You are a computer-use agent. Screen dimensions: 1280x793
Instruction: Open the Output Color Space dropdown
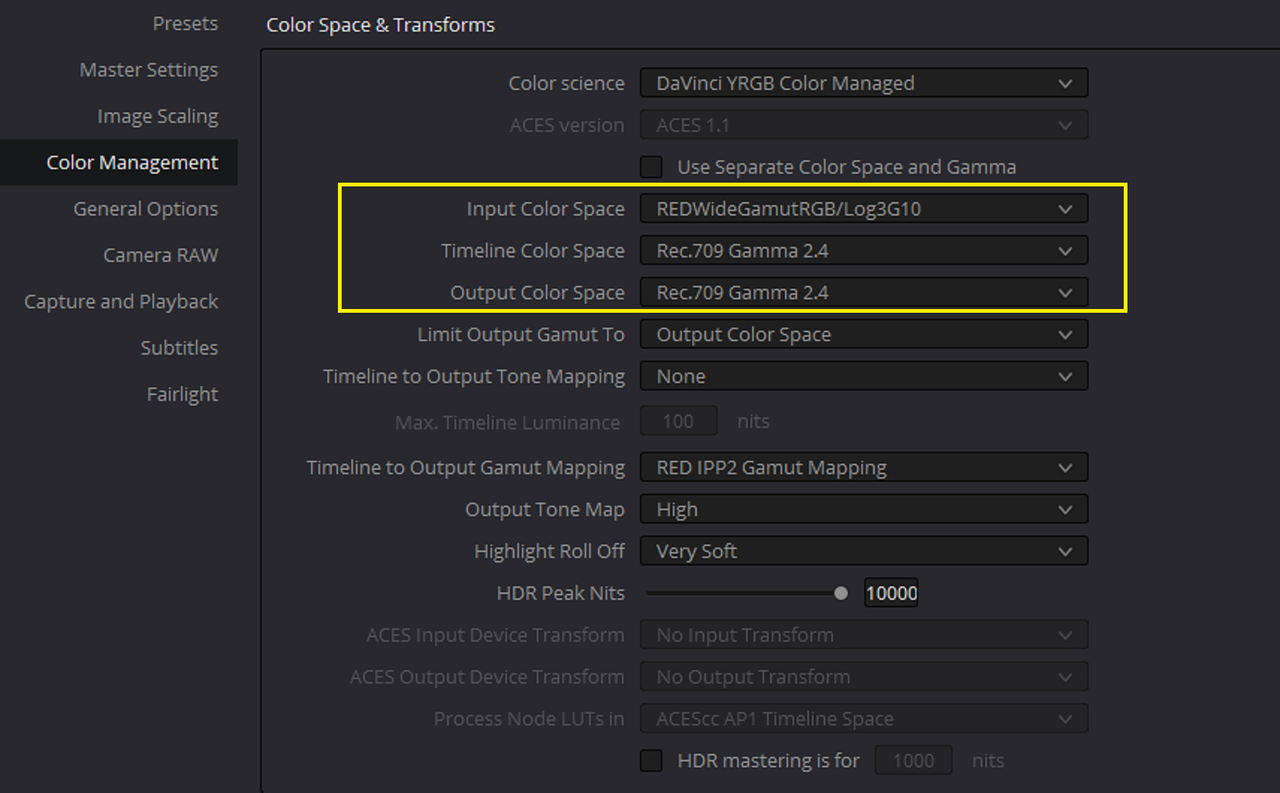coord(864,293)
